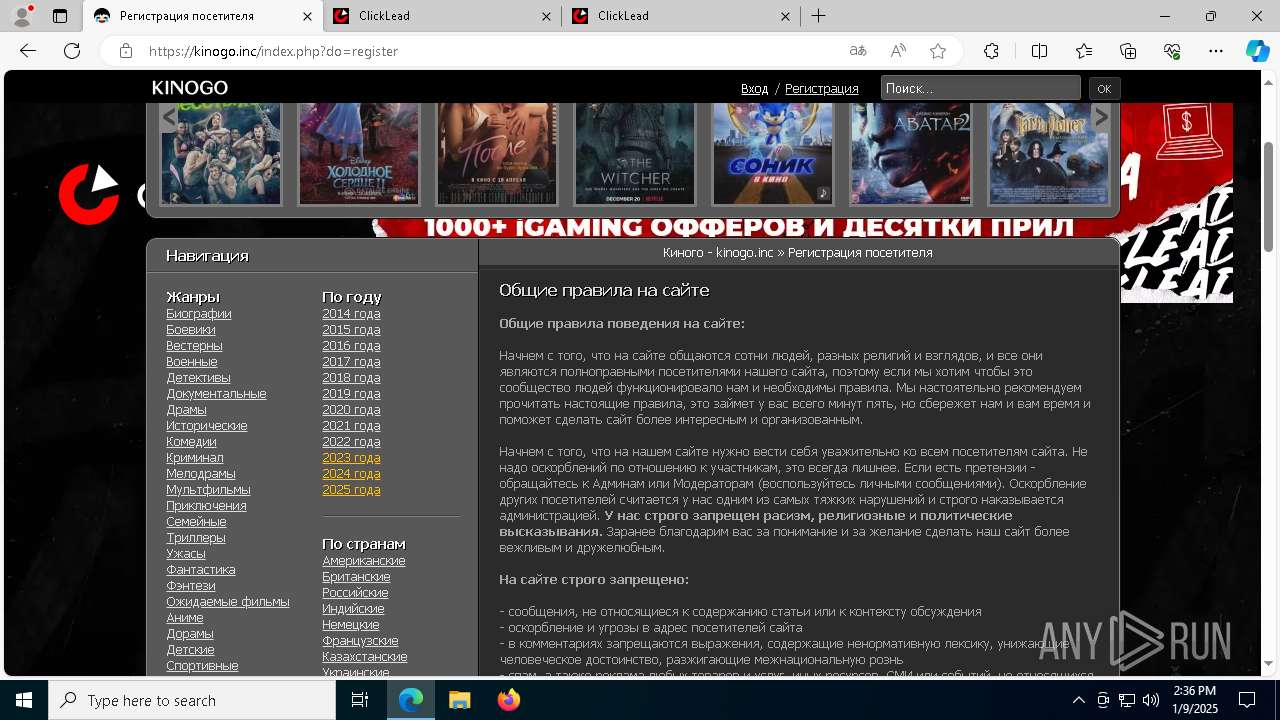Open the Американские country link
This screenshot has height=720, width=1280.
(x=364, y=561)
